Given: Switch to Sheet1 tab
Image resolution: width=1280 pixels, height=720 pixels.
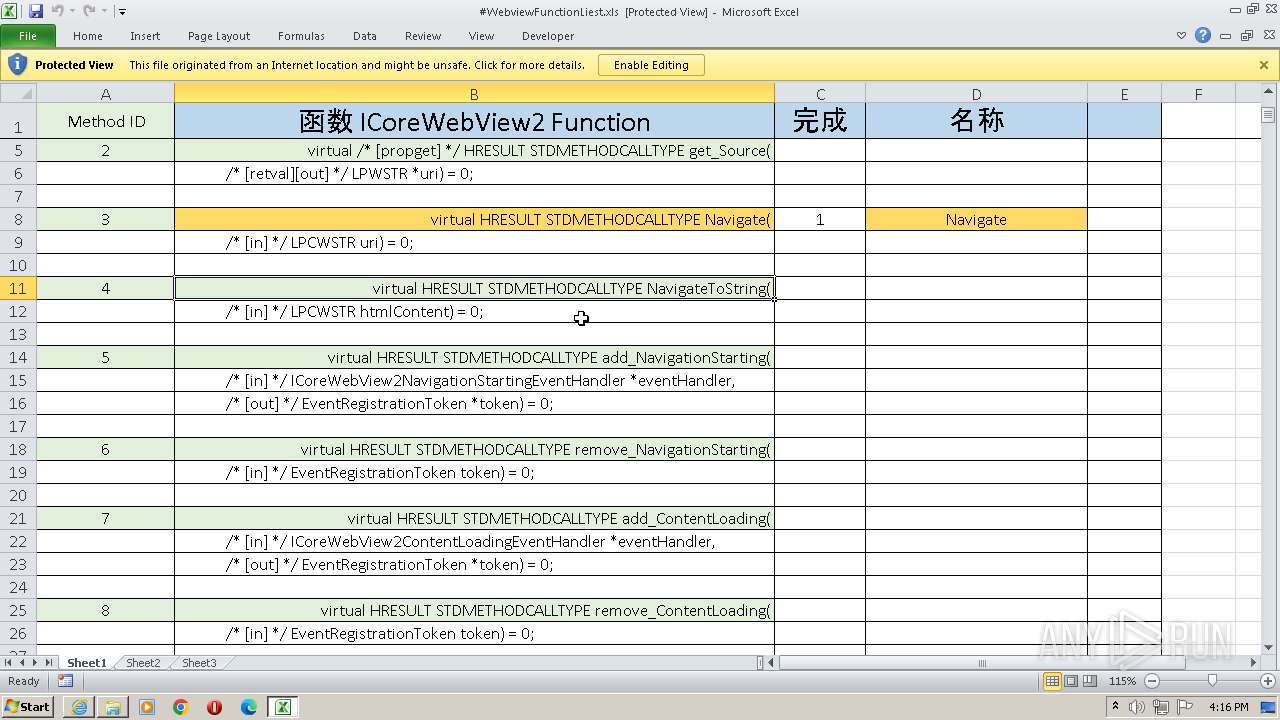Looking at the screenshot, I should 86,663.
